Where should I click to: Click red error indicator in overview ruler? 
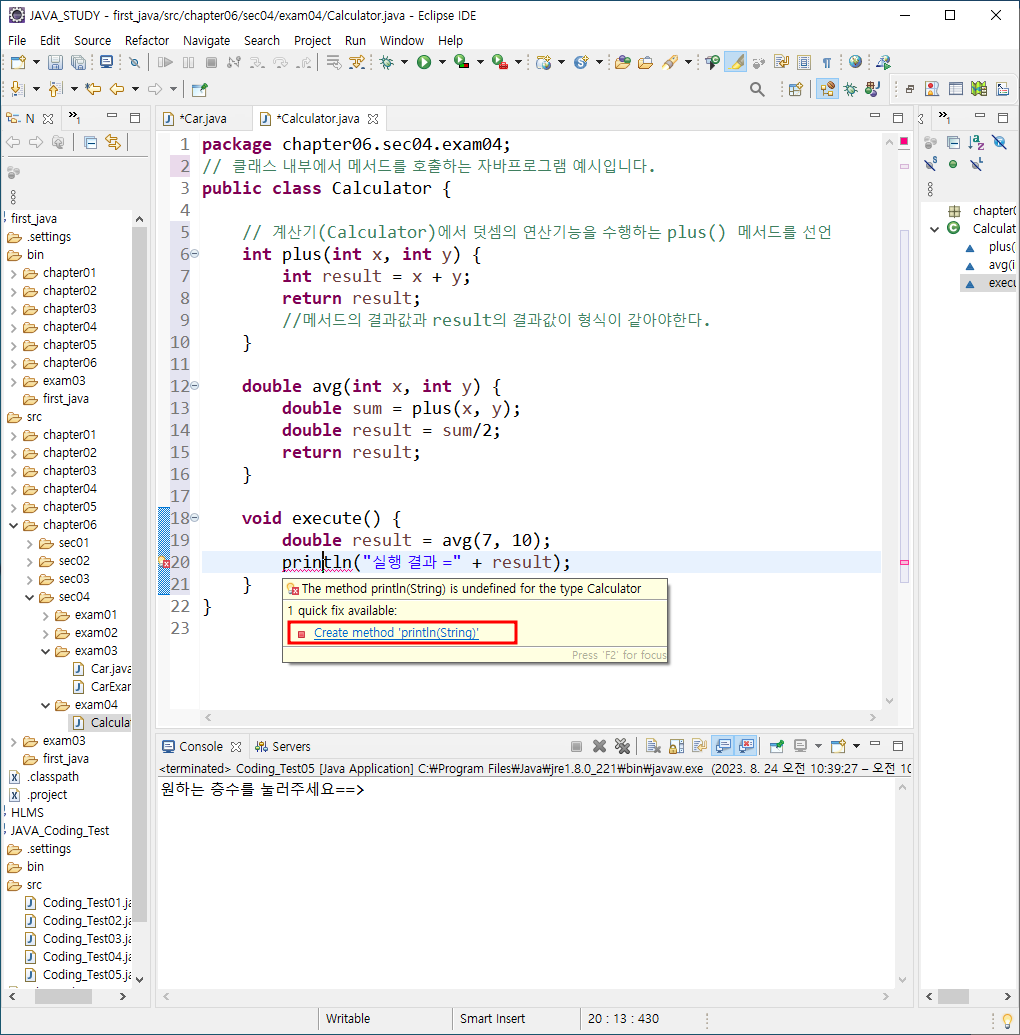click(904, 141)
